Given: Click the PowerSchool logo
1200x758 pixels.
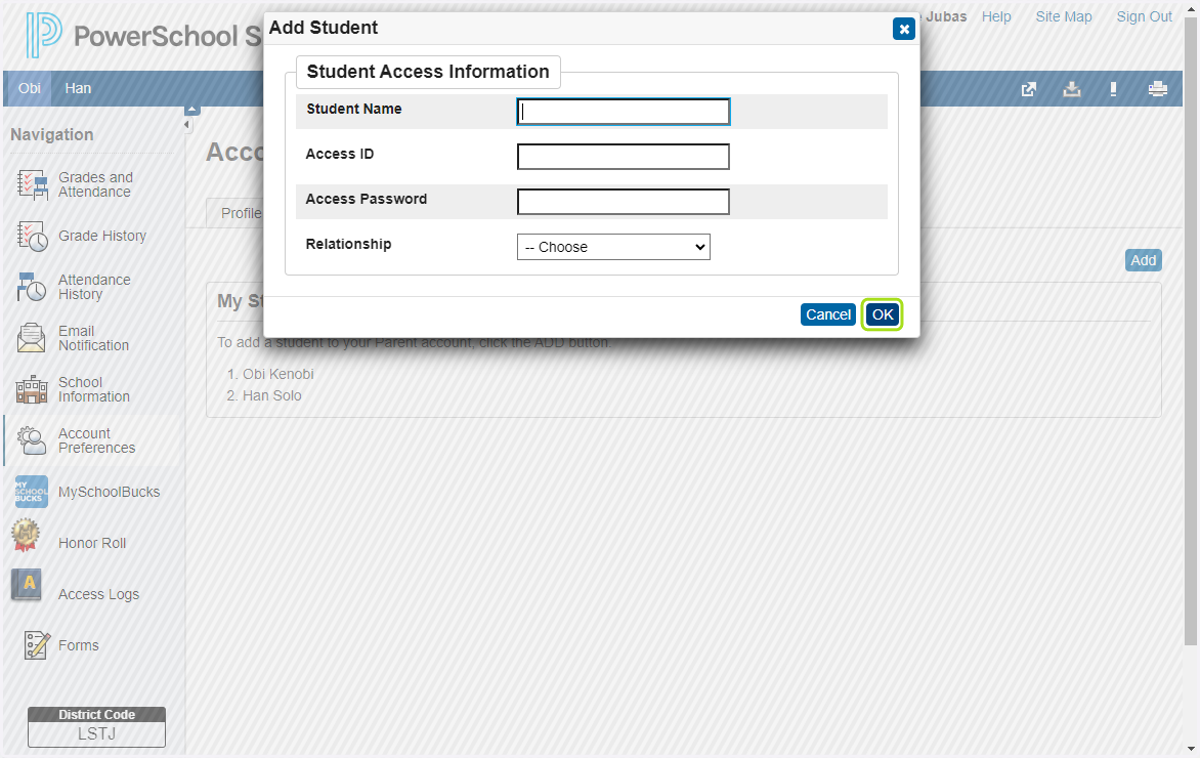Looking at the screenshot, I should [44, 36].
